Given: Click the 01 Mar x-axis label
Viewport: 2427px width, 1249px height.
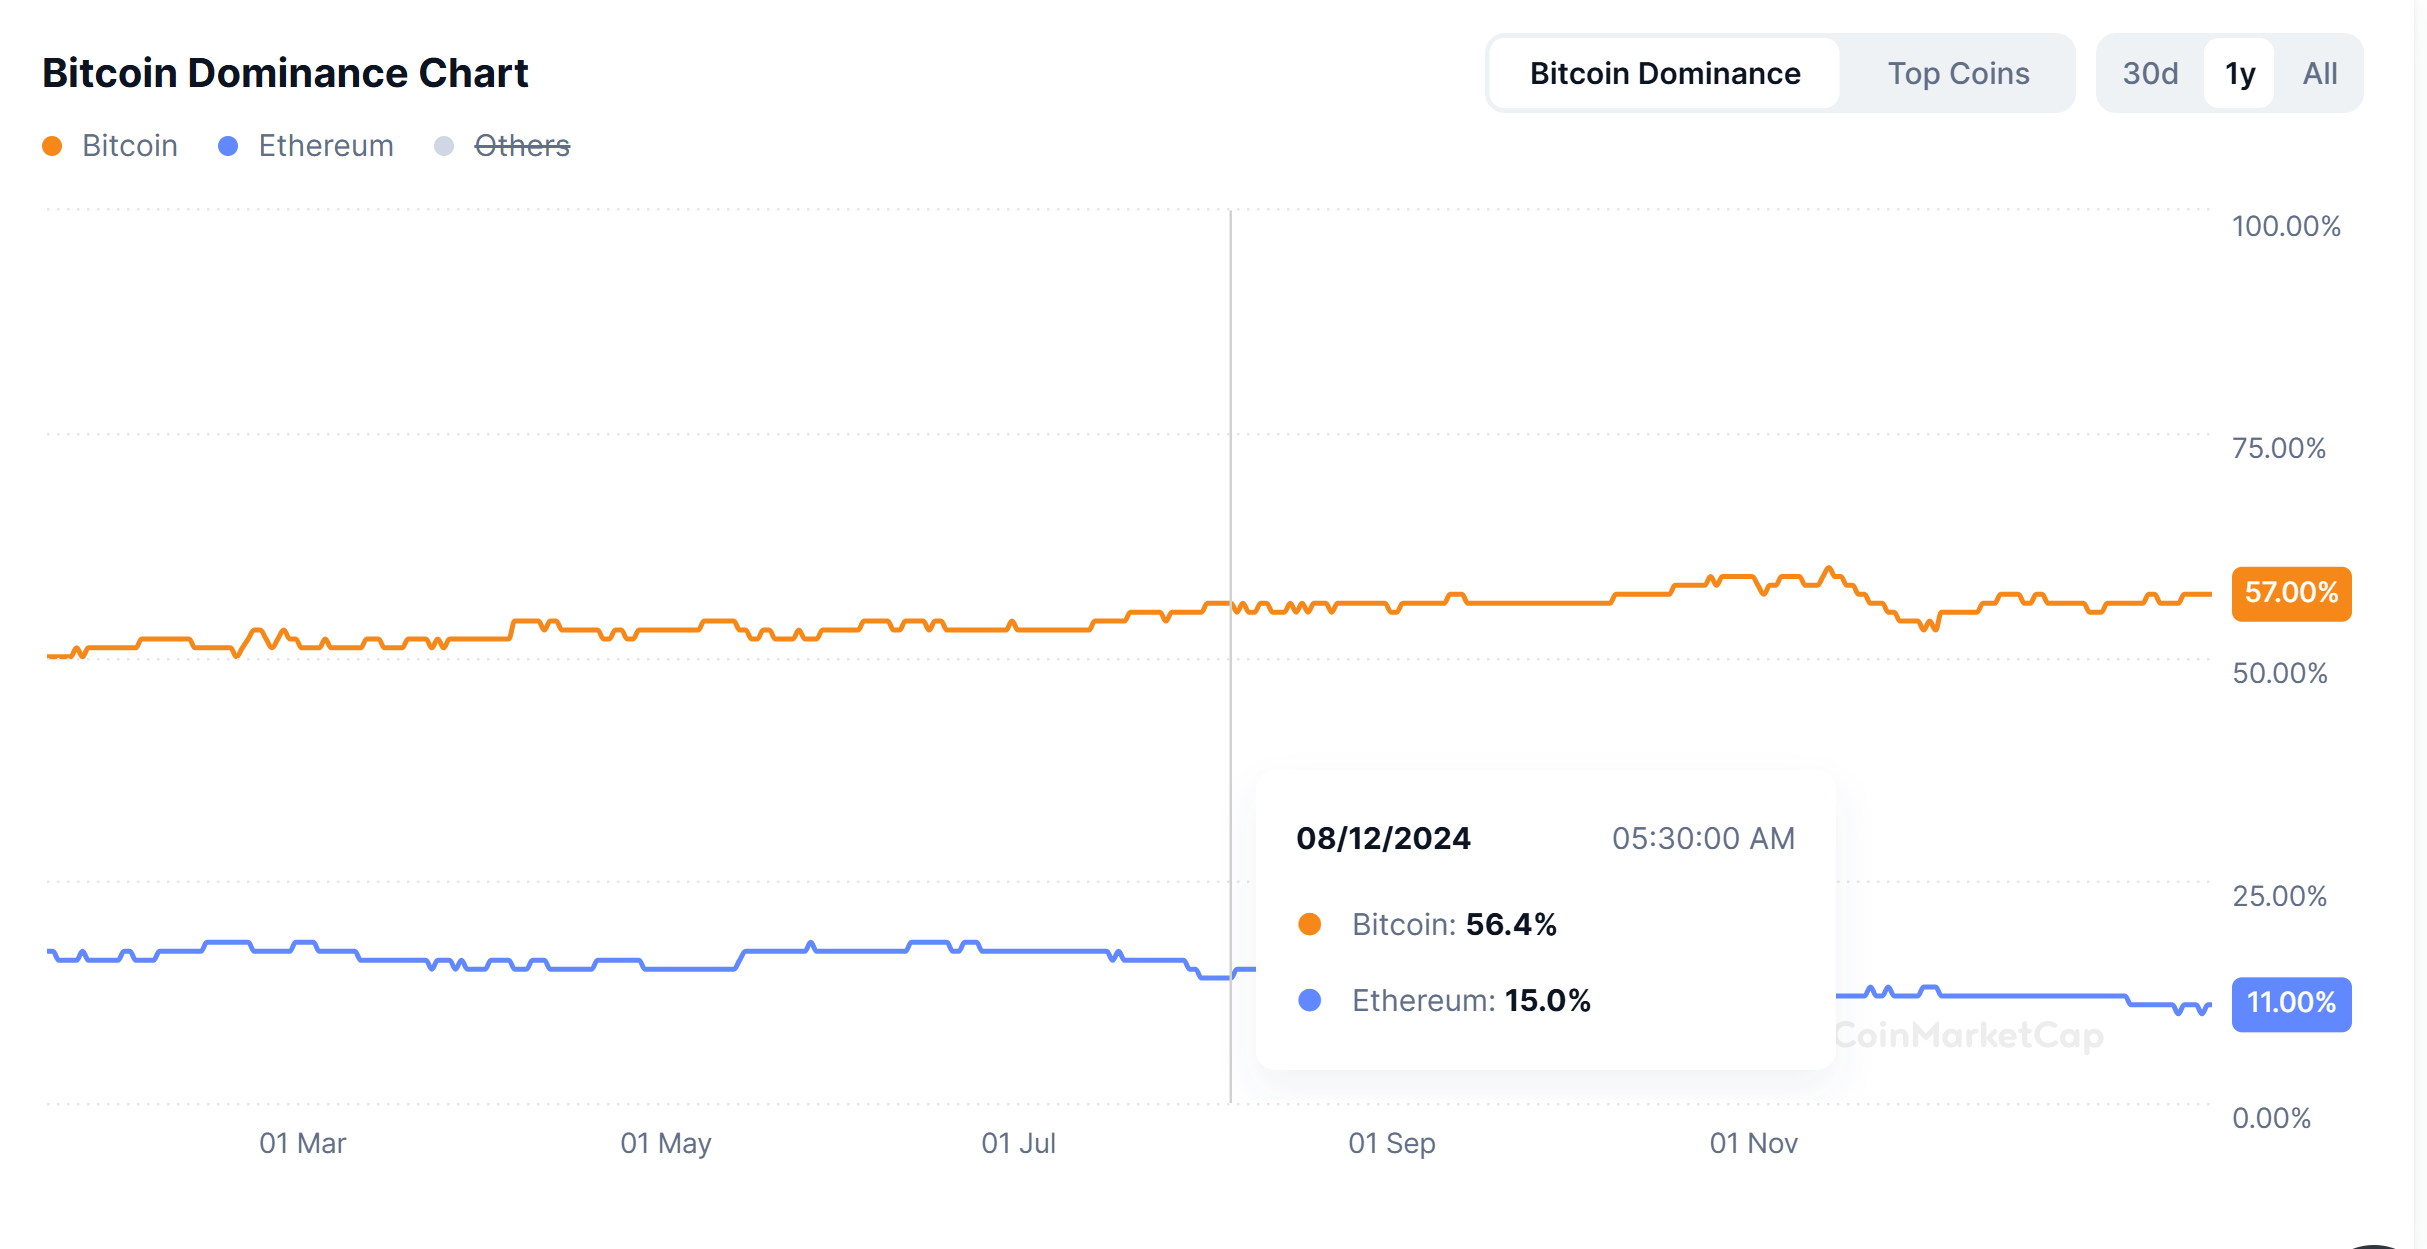Looking at the screenshot, I should 302,1143.
